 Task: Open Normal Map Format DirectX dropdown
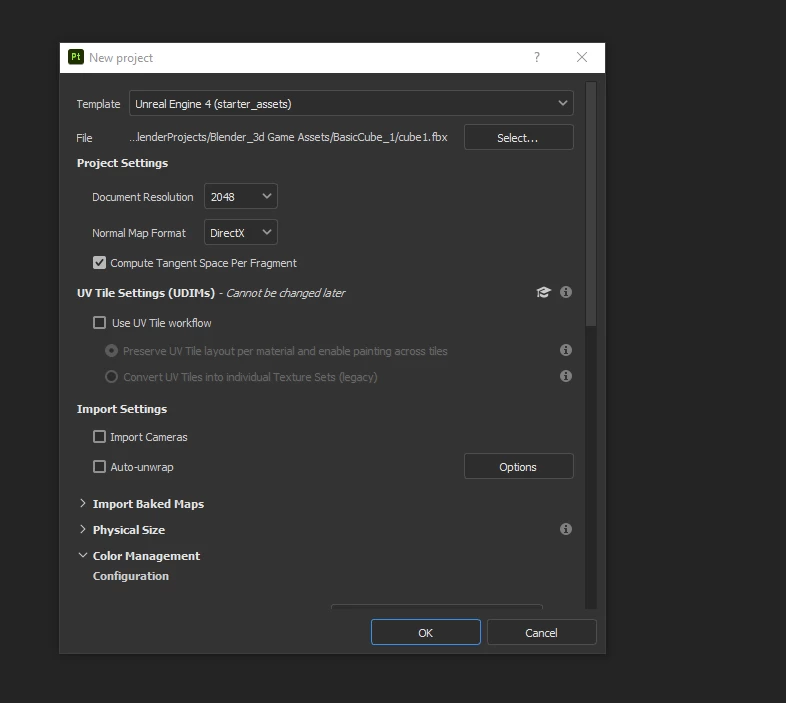(x=241, y=233)
